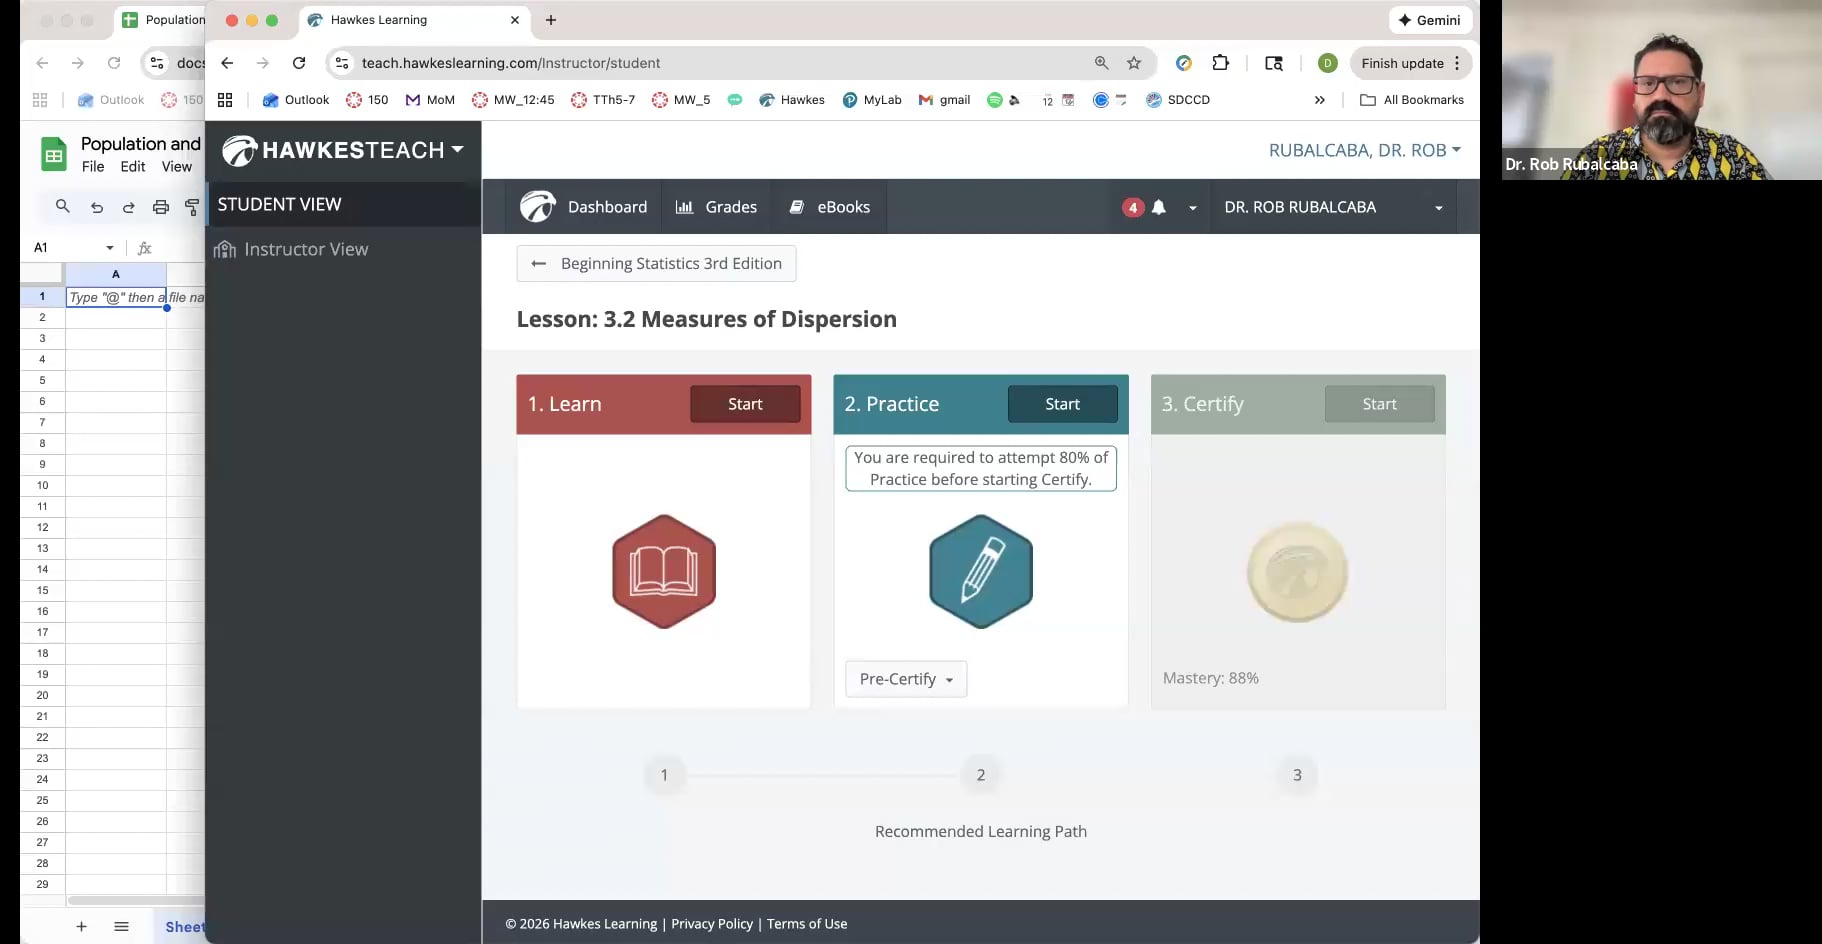Viewport: 1822px width, 944px height.
Task: Open the Pre-Certify dropdown
Action: point(906,679)
